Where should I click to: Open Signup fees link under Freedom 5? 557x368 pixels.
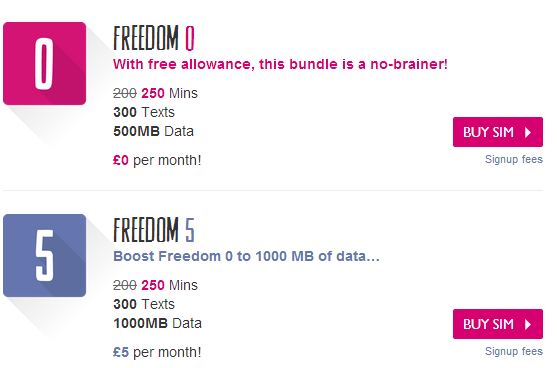coord(514,351)
